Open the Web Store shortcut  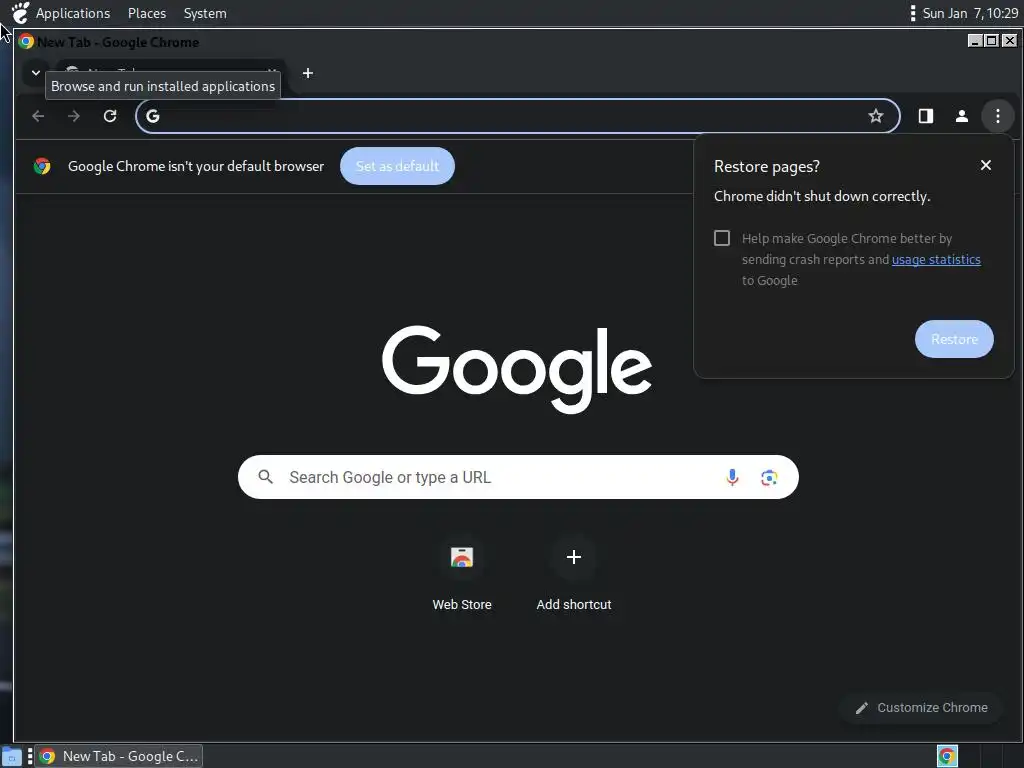462,575
